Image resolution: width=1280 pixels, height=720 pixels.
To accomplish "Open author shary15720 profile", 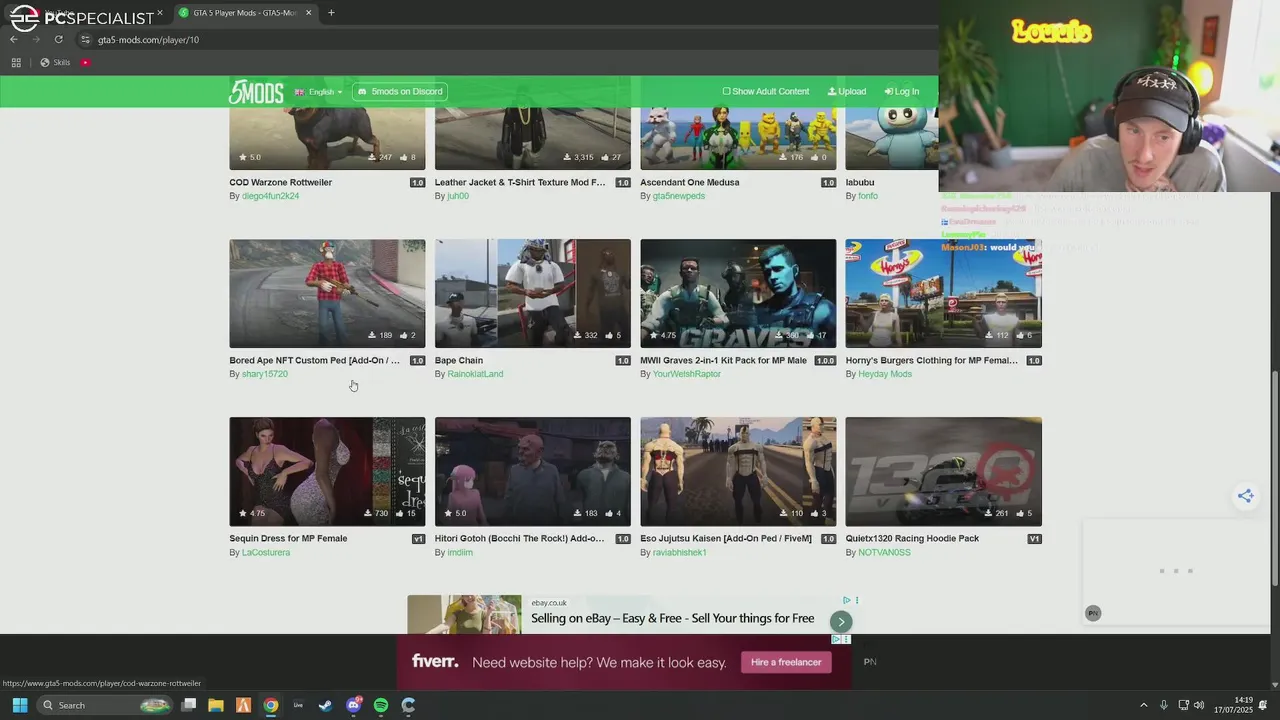I will 265,374.
